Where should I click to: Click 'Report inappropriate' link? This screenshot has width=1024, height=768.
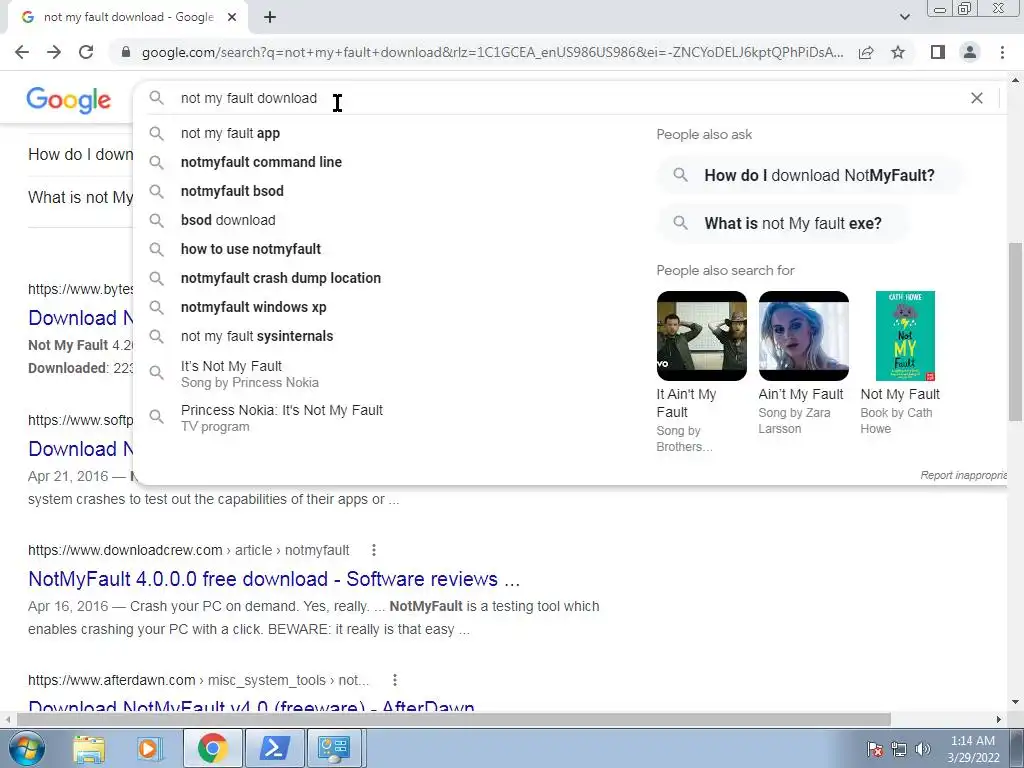[964, 475]
